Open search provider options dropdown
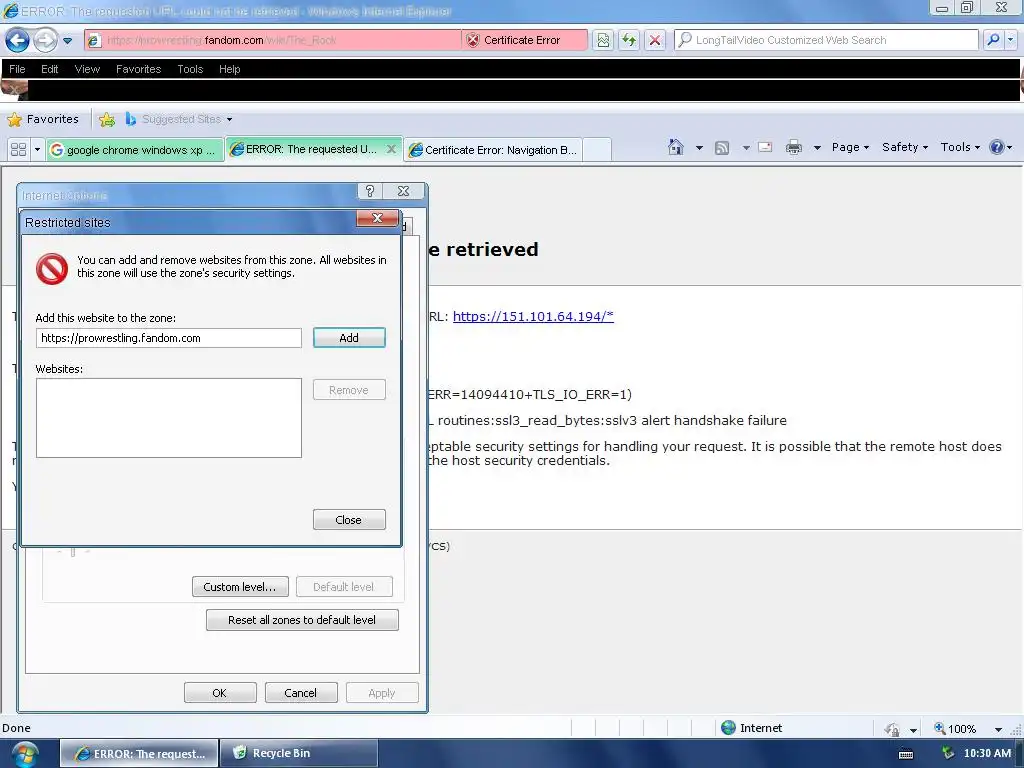This screenshot has height=768, width=1024. [1010, 40]
